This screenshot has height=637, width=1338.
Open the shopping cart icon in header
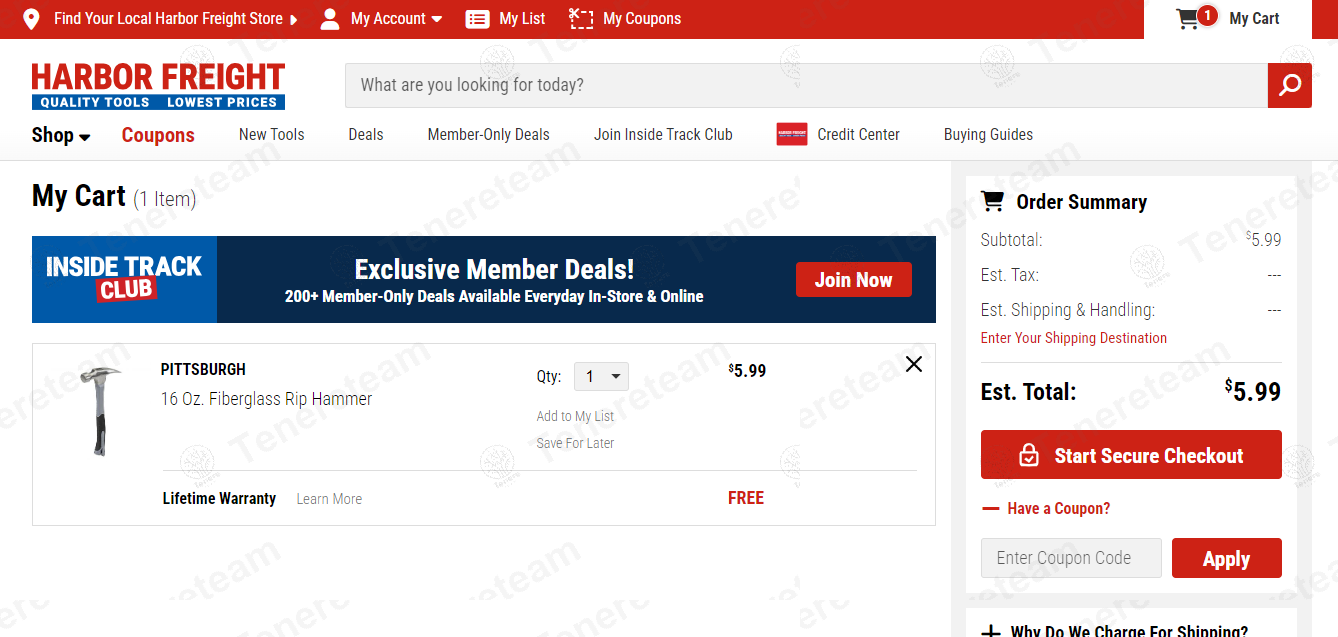tap(1188, 19)
